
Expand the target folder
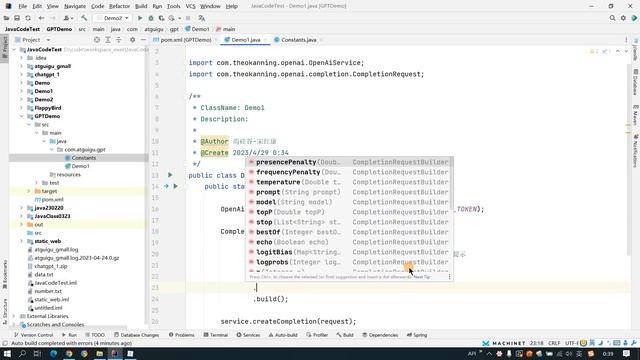point(29,191)
